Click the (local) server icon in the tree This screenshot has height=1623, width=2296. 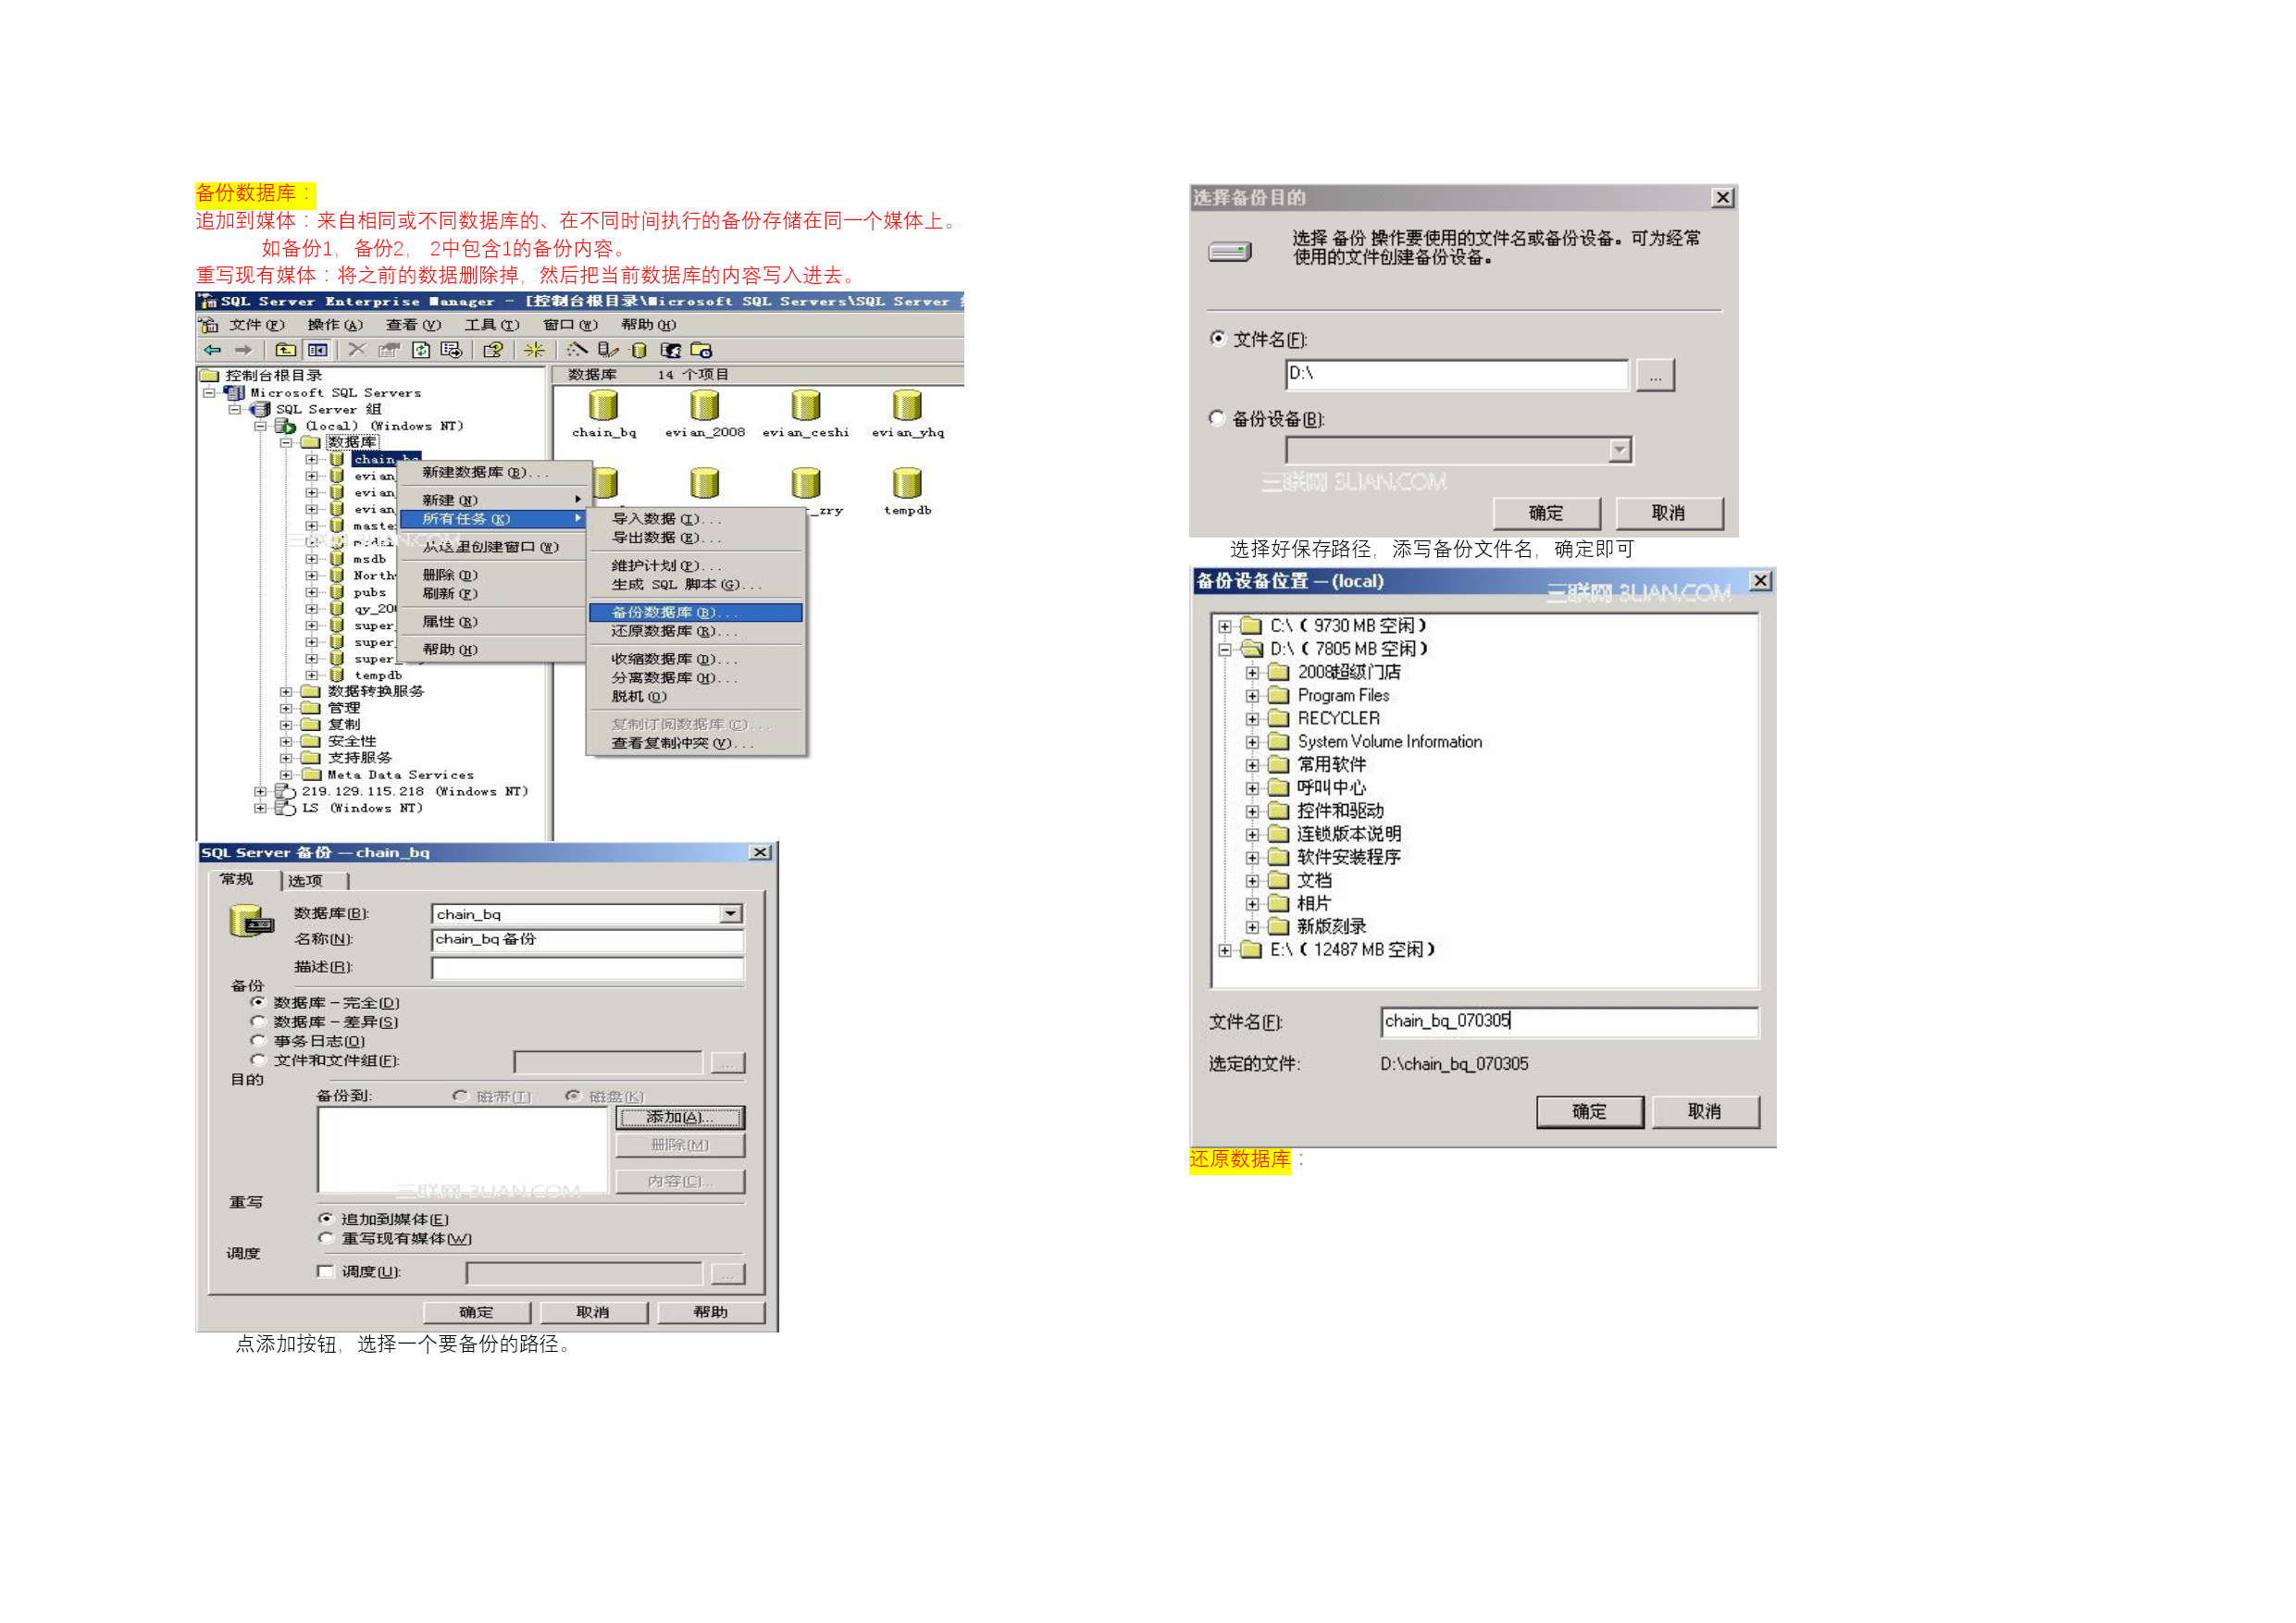pos(286,426)
